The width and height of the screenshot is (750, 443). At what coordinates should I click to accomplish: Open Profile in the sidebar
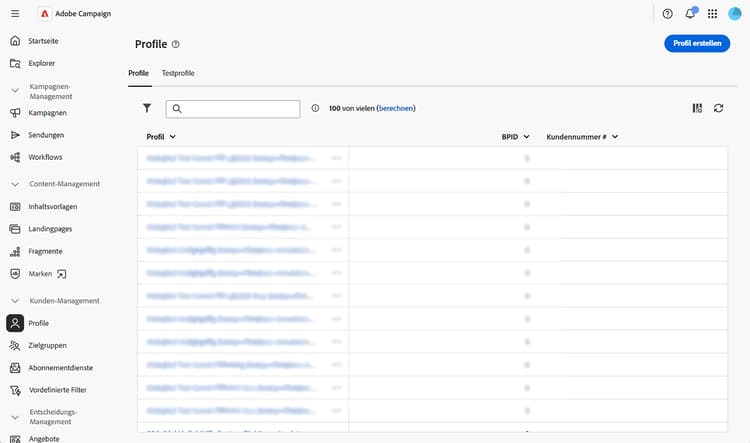38,323
